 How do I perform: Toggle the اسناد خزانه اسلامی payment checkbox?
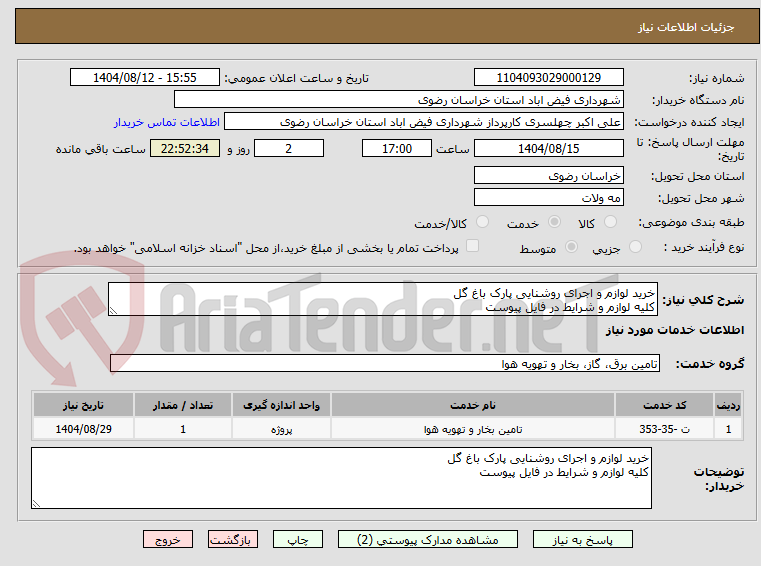pyautogui.click(x=472, y=246)
